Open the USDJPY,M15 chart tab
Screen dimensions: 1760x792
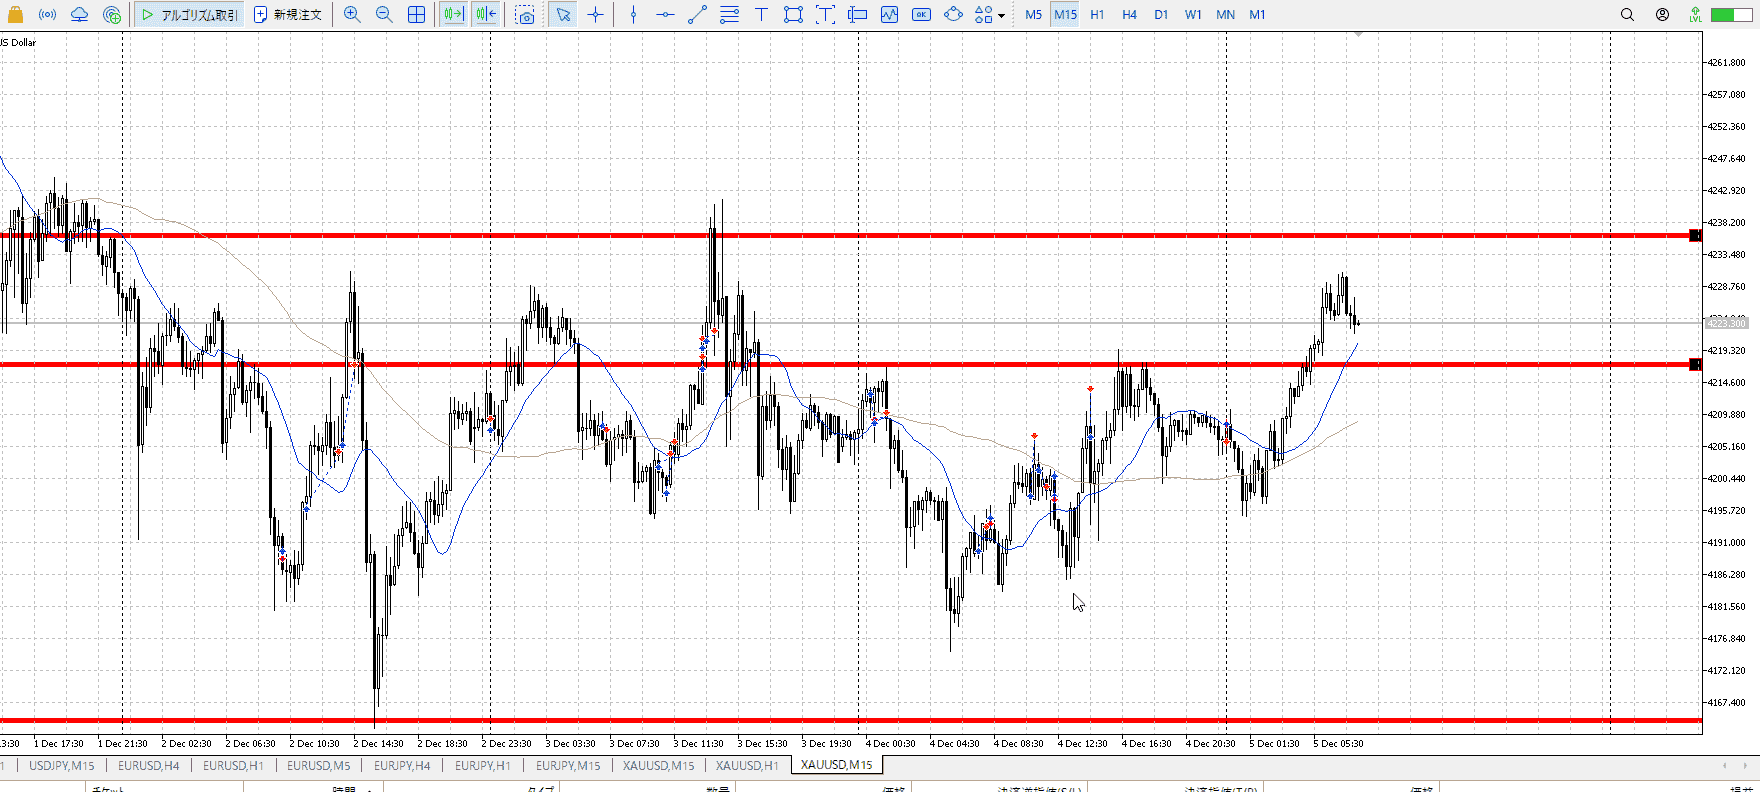coord(62,765)
